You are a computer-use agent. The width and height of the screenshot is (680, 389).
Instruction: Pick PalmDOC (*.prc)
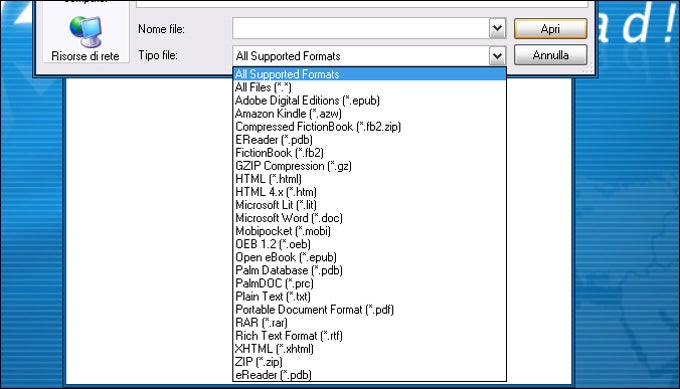[369, 283]
